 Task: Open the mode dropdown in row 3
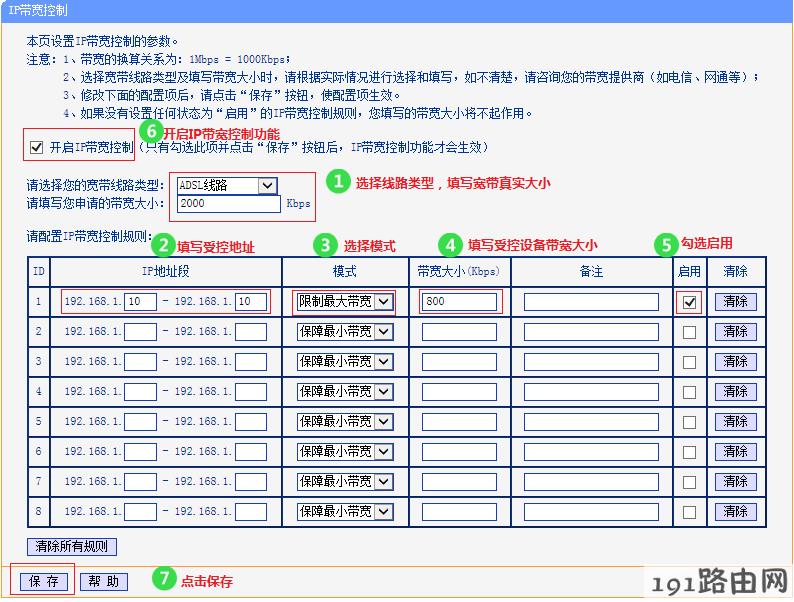[x=345, y=362]
